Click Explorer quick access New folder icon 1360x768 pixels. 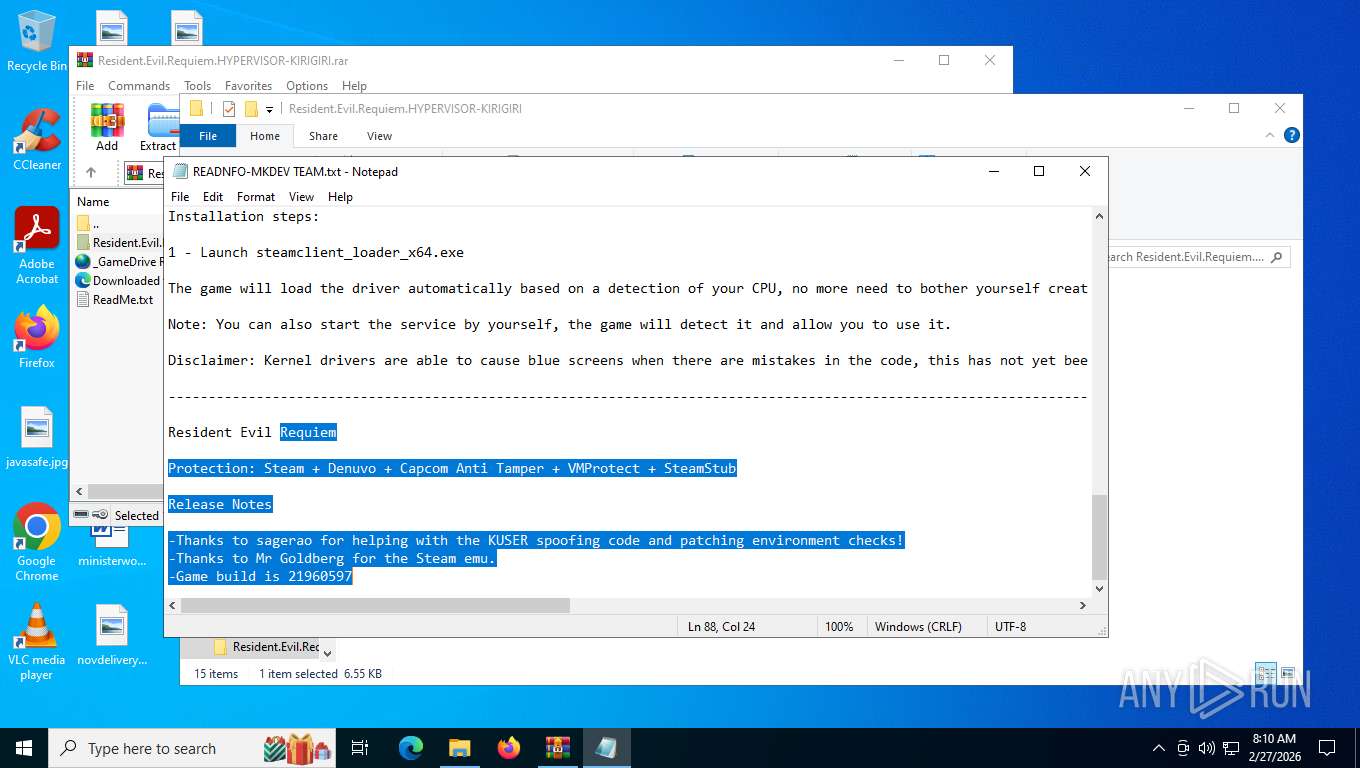[251, 109]
